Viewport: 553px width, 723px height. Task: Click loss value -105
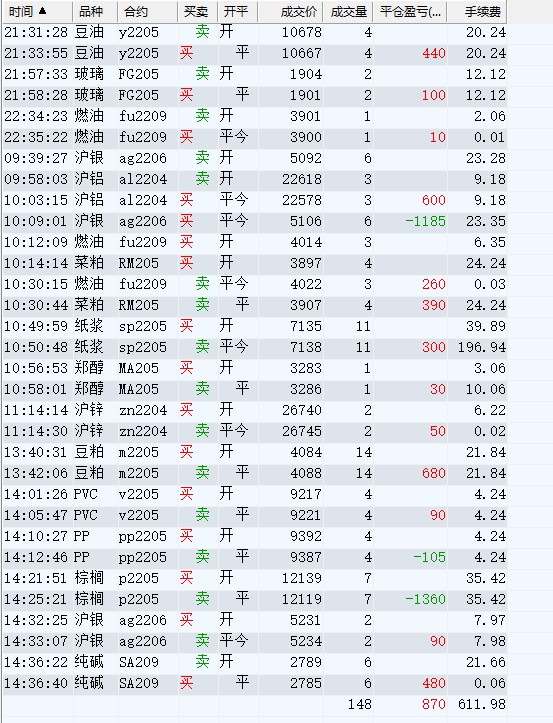tap(429, 557)
